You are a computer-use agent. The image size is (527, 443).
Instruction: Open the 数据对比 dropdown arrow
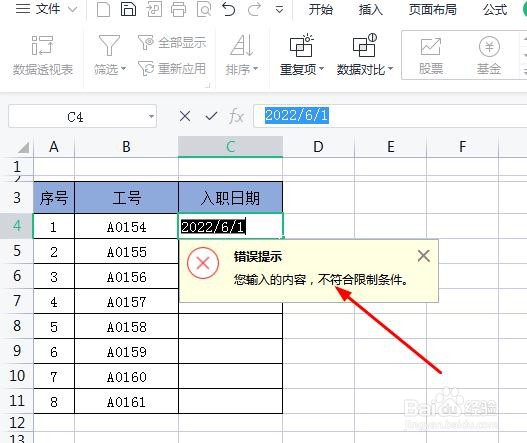click(x=390, y=69)
